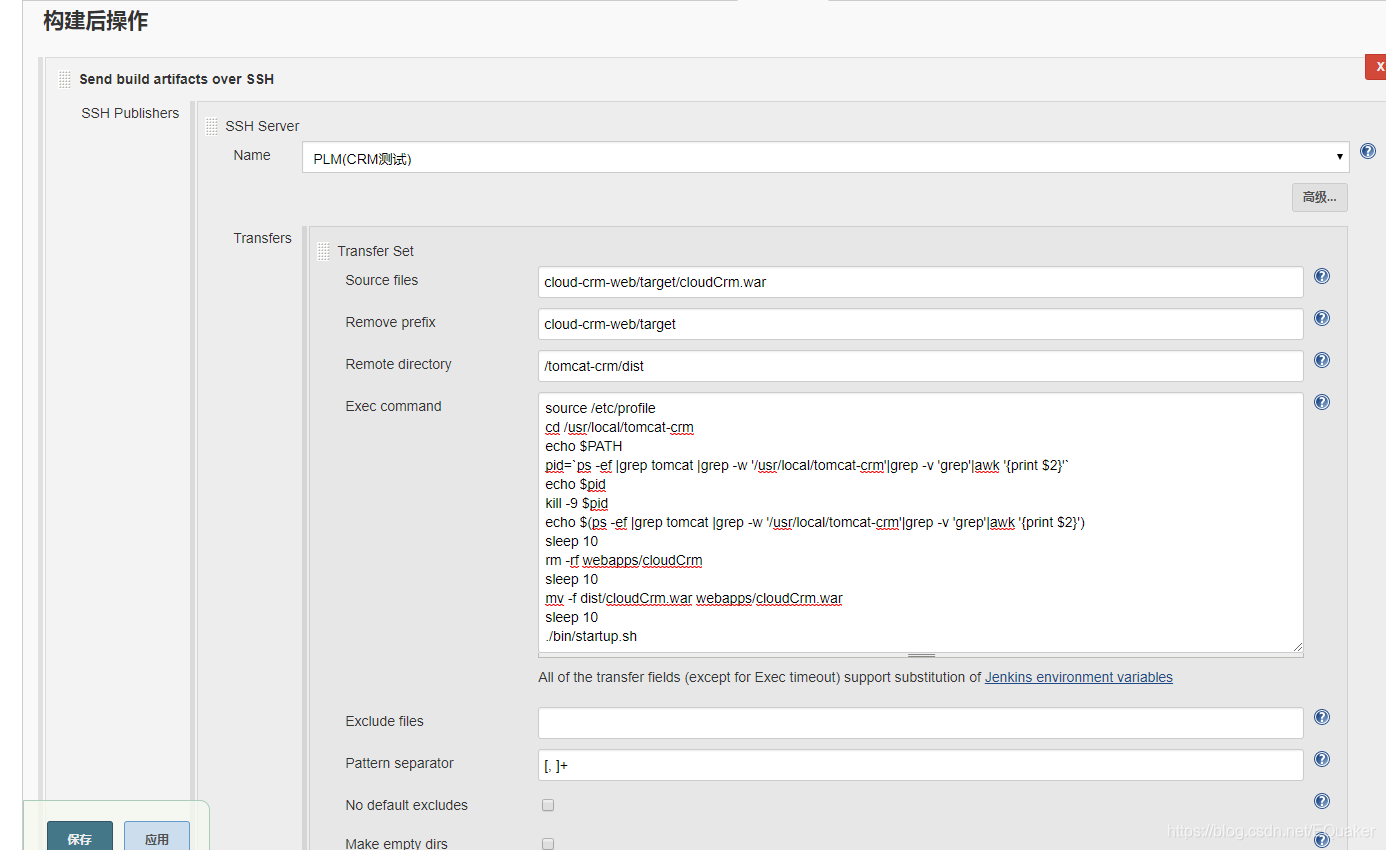The height and width of the screenshot is (850, 1386).
Task: Open the SSH server Name dropdown
Action: (x=825, y=157)
